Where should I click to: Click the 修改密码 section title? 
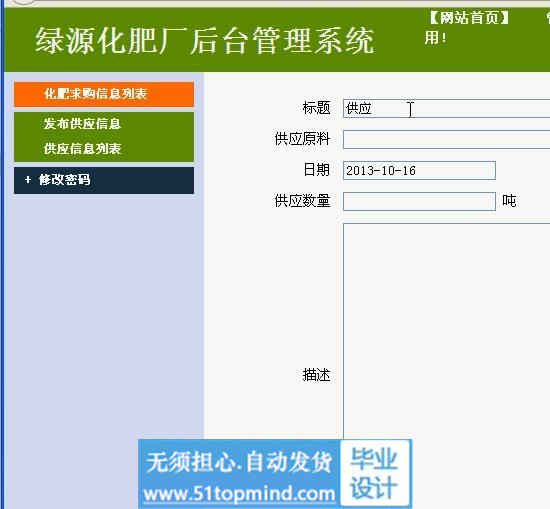pos(65,180)
